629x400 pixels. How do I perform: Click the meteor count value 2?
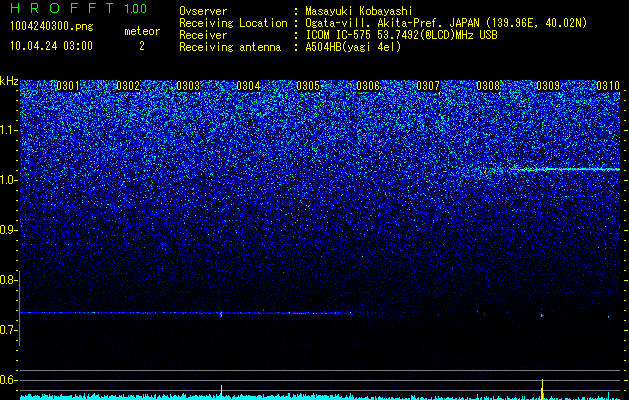tap(142, 46)
